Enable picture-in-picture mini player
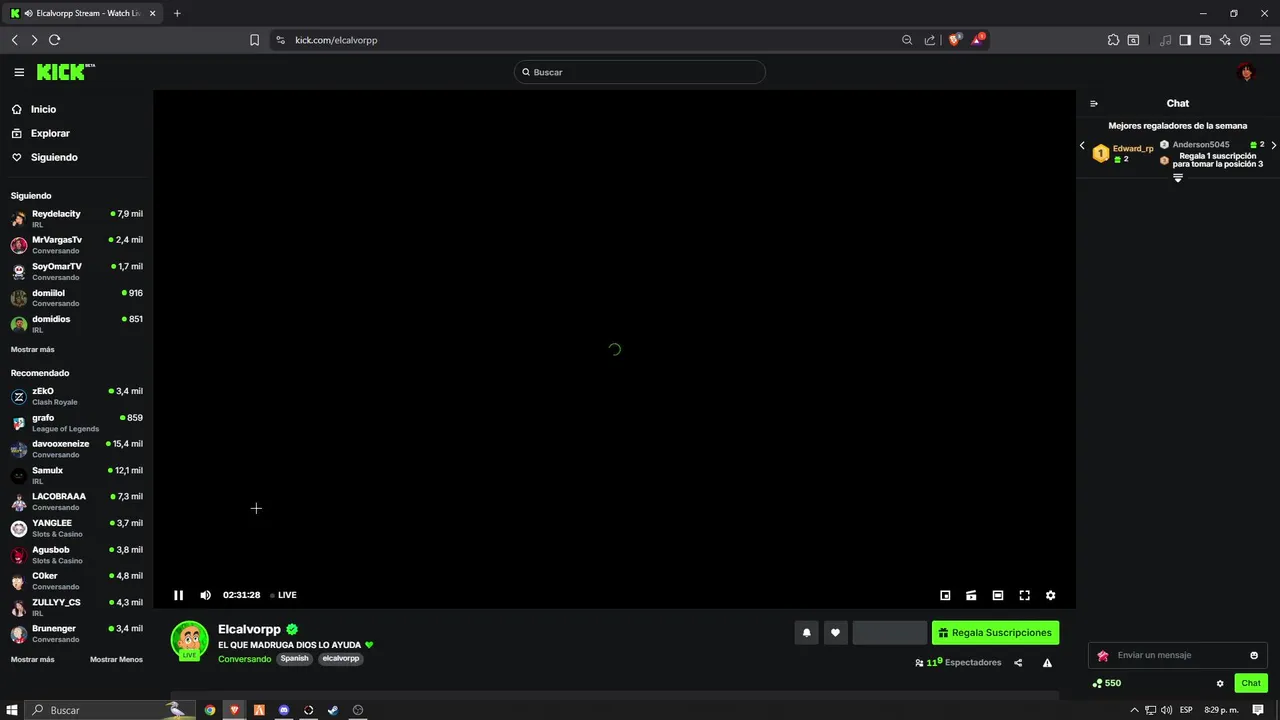The width and height of the screenshot is (1280, 720). tap(945, 595)
